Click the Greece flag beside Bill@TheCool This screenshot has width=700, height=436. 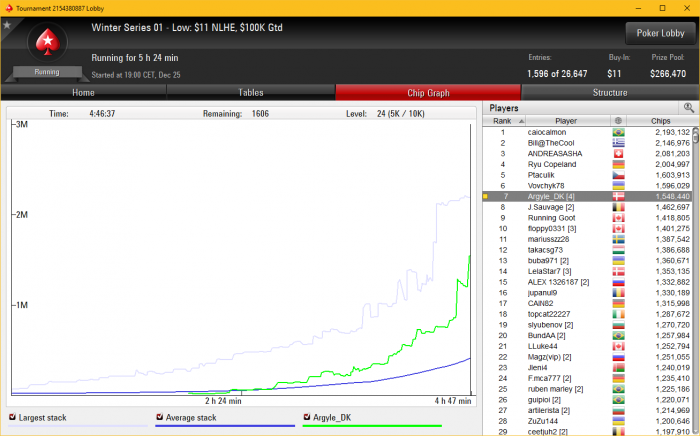[618, 143]
